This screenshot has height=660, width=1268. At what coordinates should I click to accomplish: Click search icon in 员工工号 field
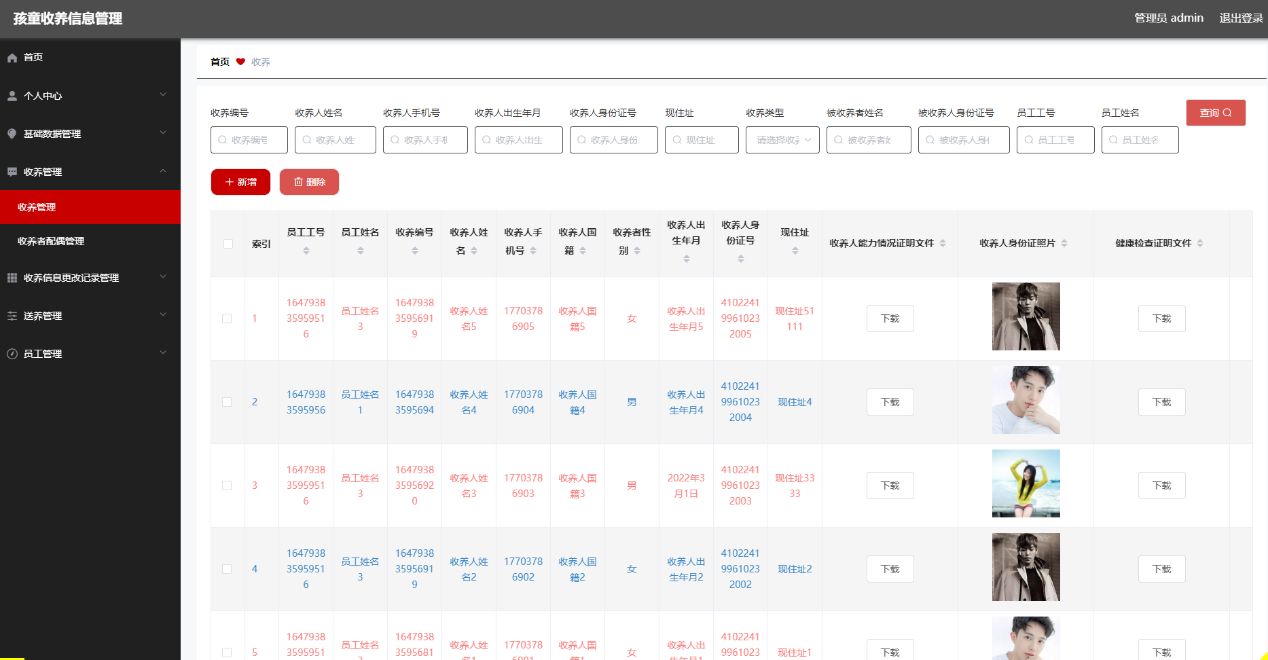point(1030,141)
